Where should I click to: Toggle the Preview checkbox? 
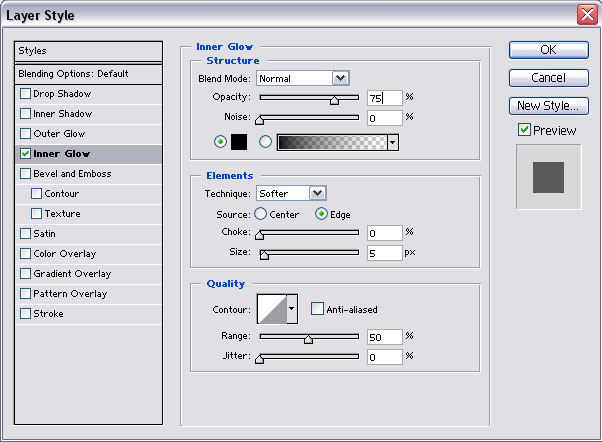524,130
